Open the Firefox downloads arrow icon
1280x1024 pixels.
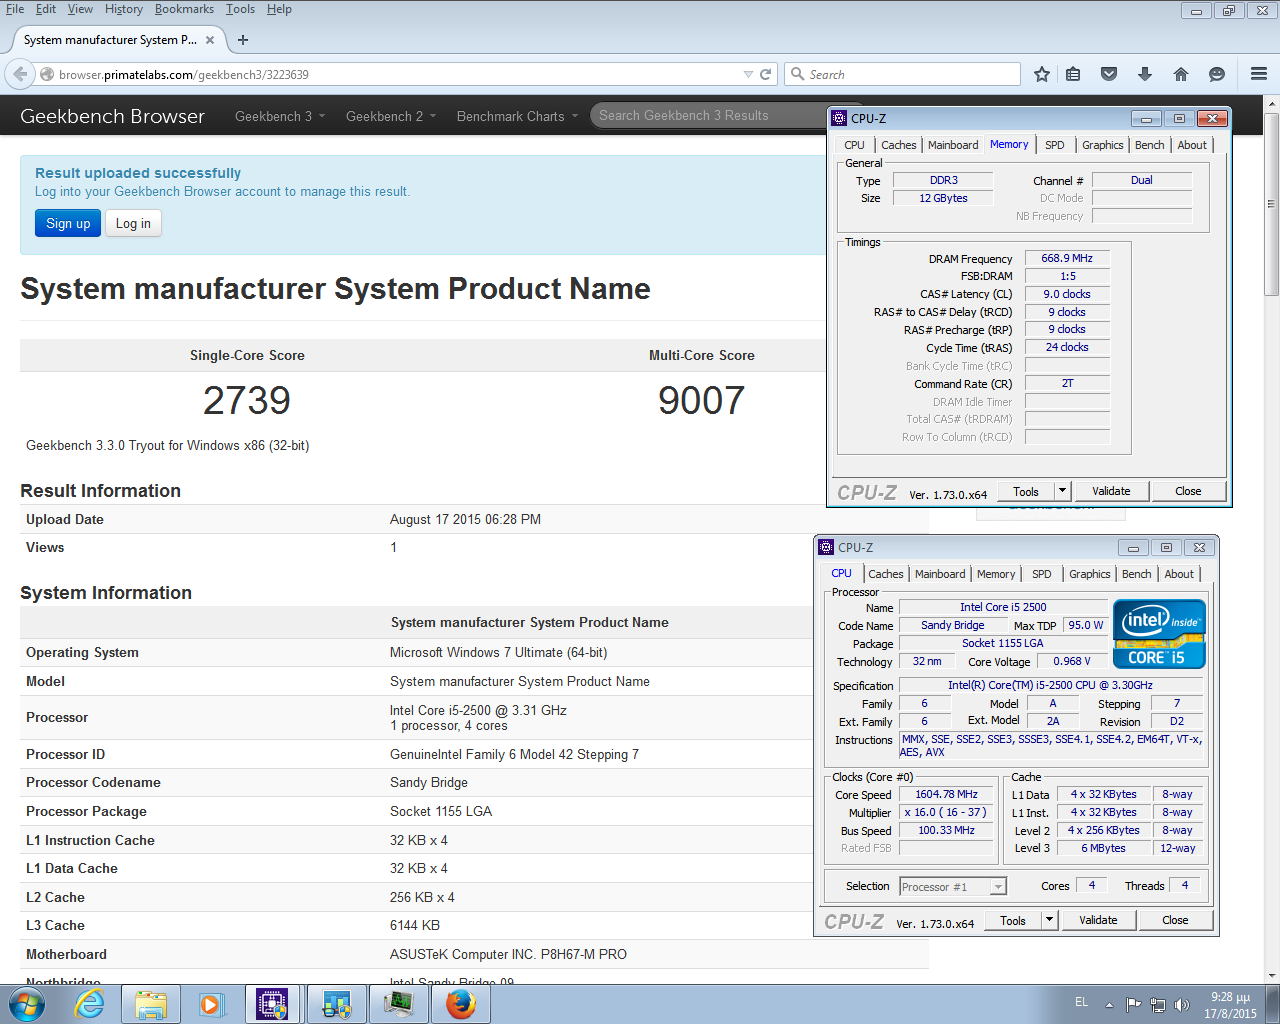(x=1145, y=74)
